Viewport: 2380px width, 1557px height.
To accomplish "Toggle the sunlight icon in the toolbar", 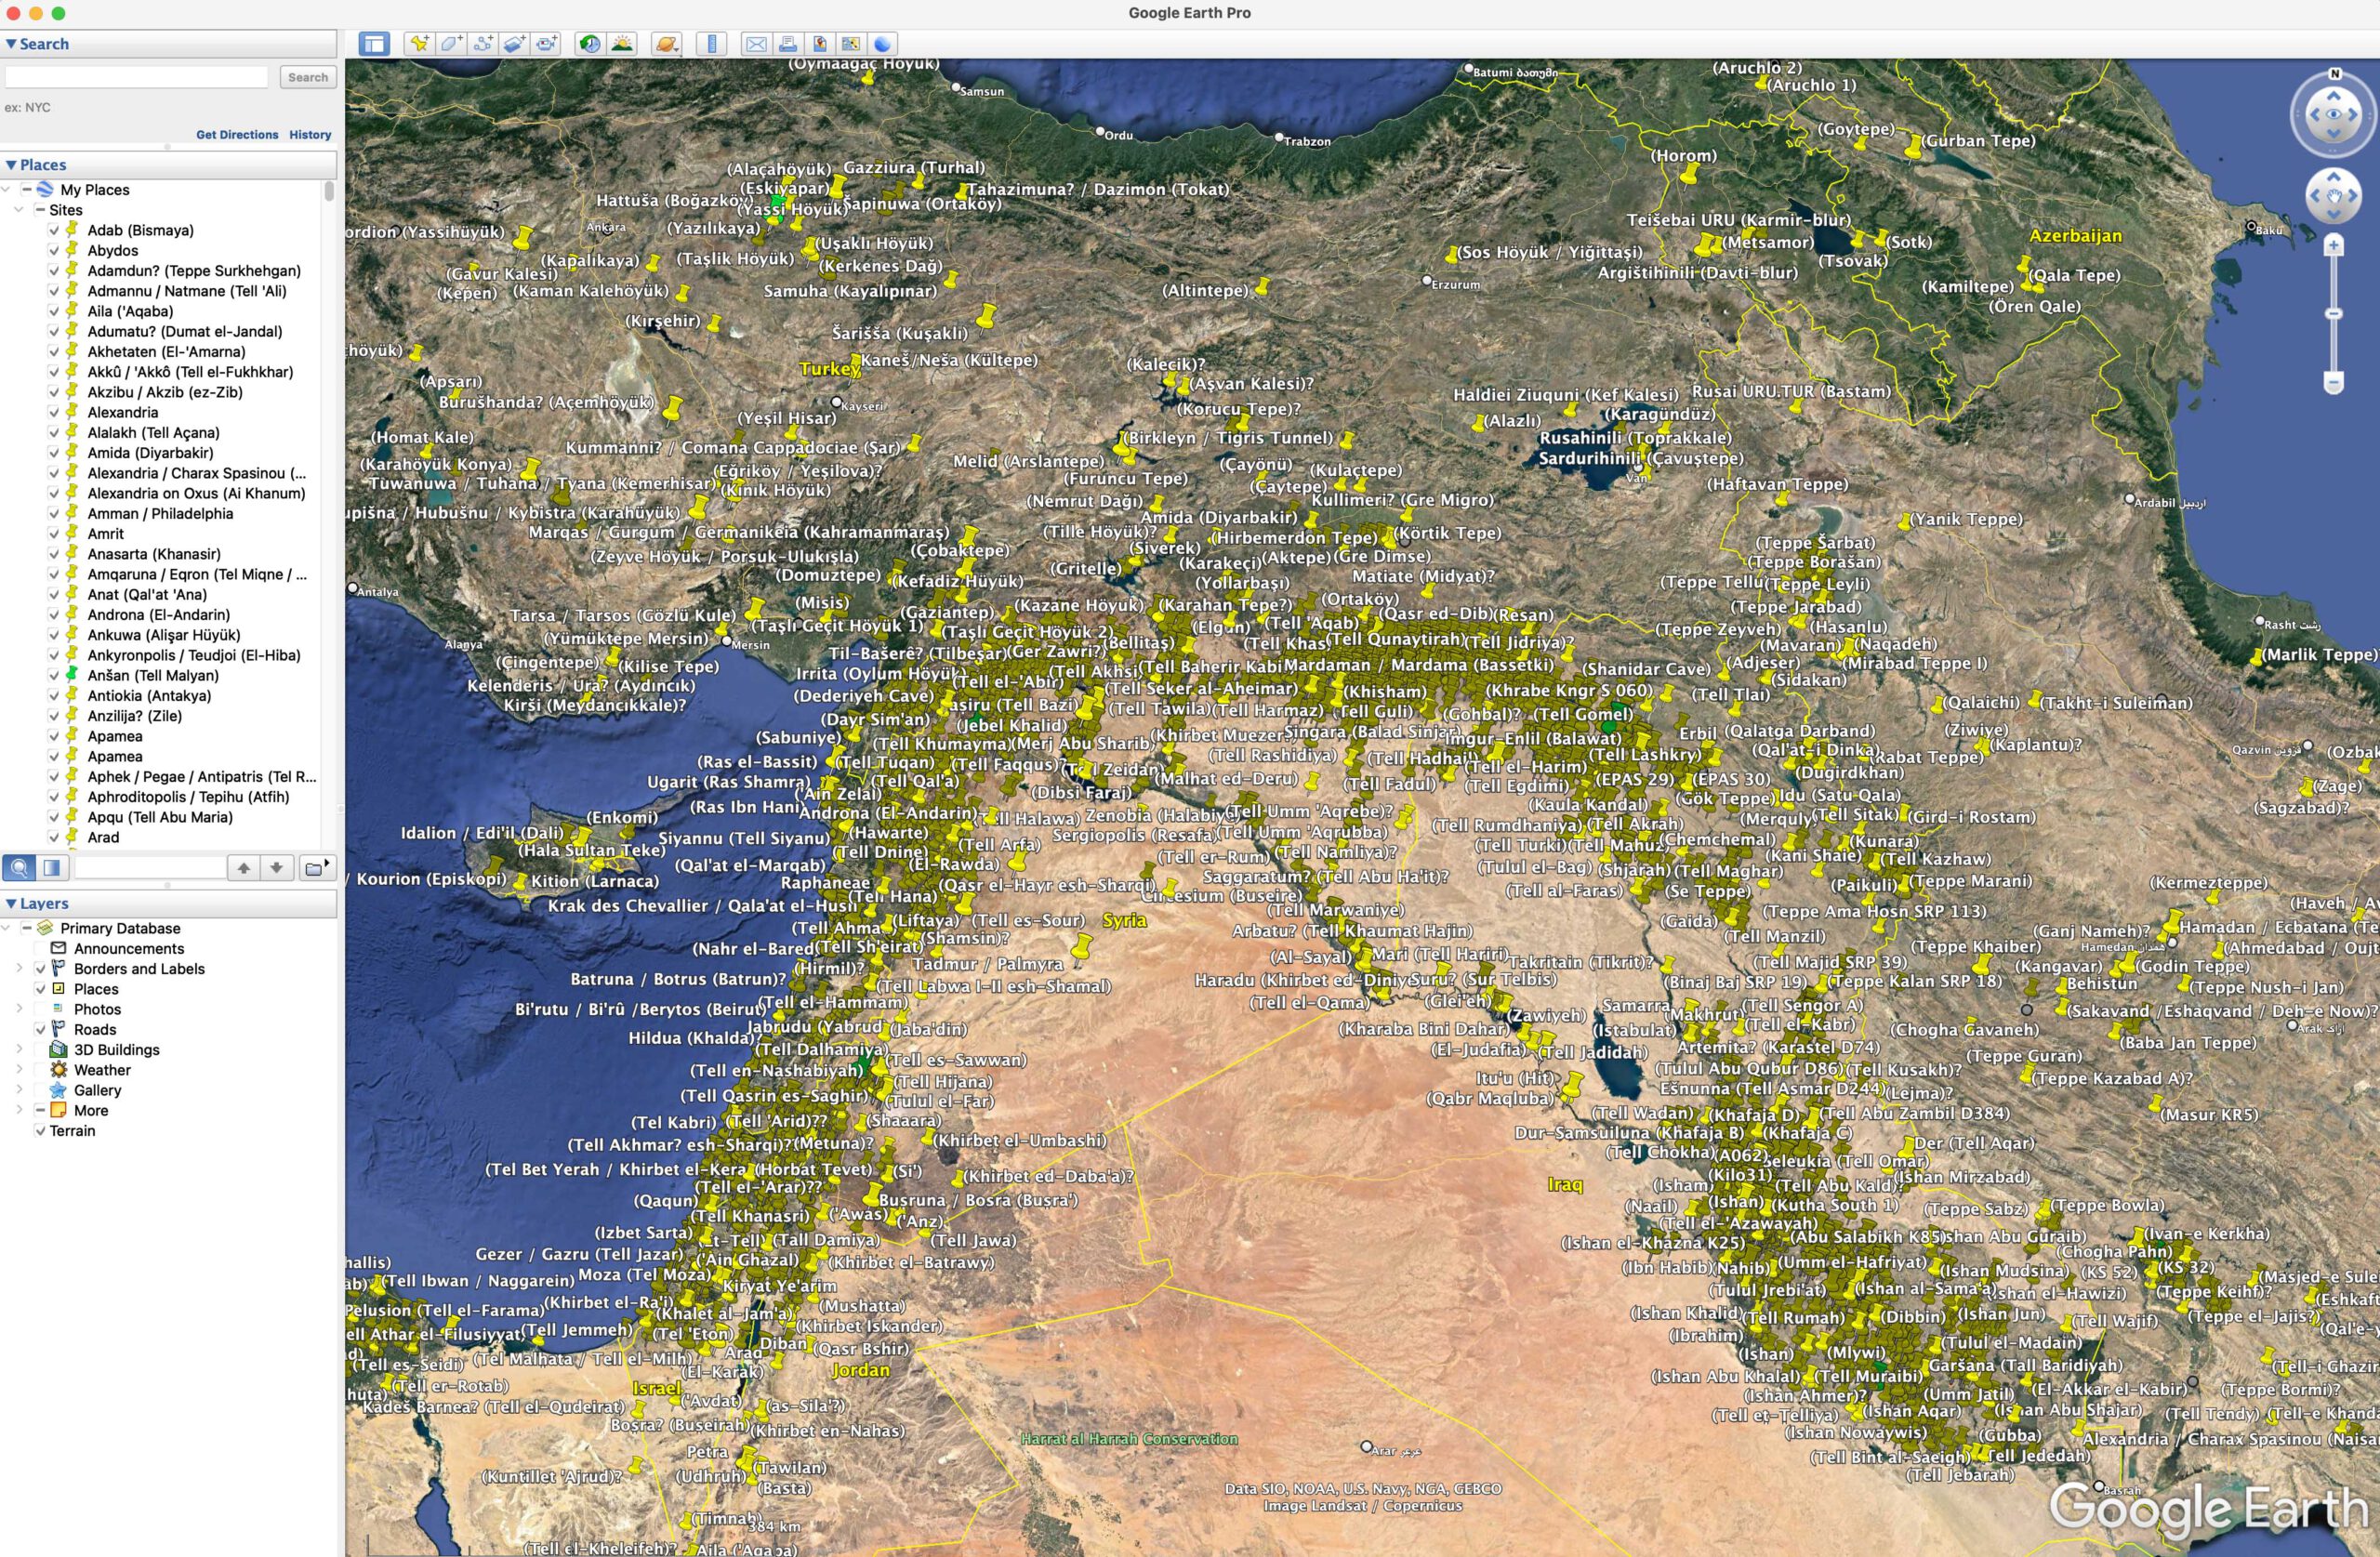I will (622, 44).
